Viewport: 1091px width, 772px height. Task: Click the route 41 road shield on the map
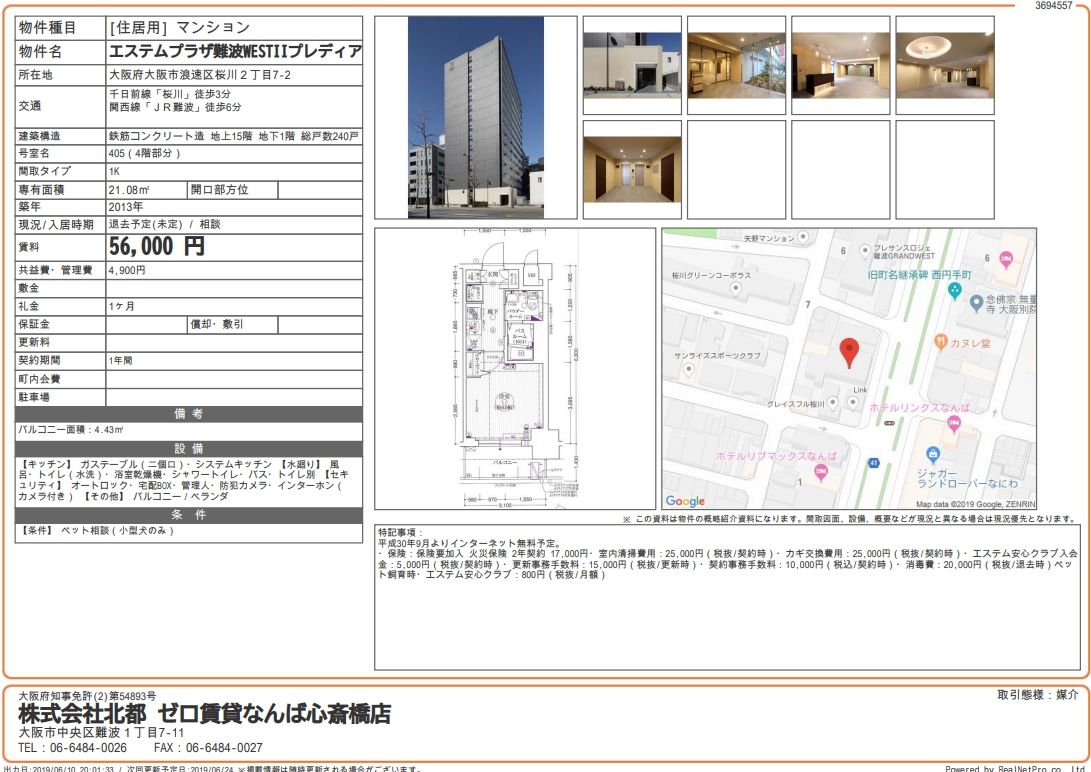click(x=874, y=462)
